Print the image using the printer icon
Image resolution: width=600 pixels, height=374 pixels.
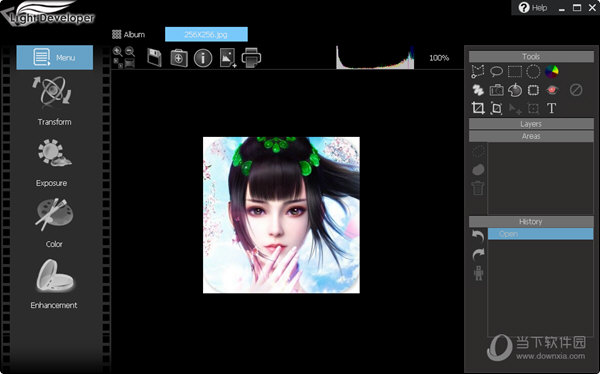251,58
